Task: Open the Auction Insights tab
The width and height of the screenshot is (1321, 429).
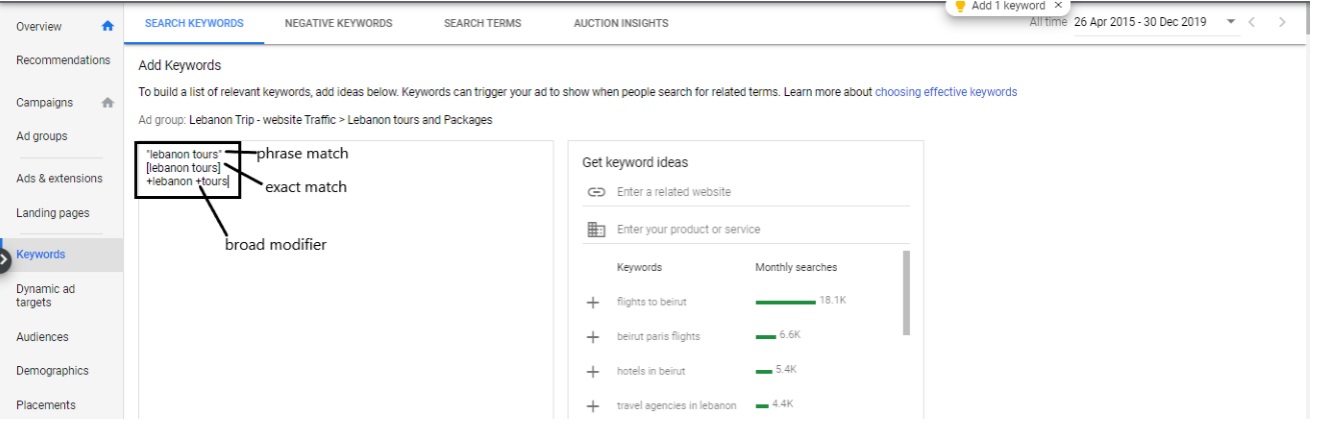Action: click(621, 23)
